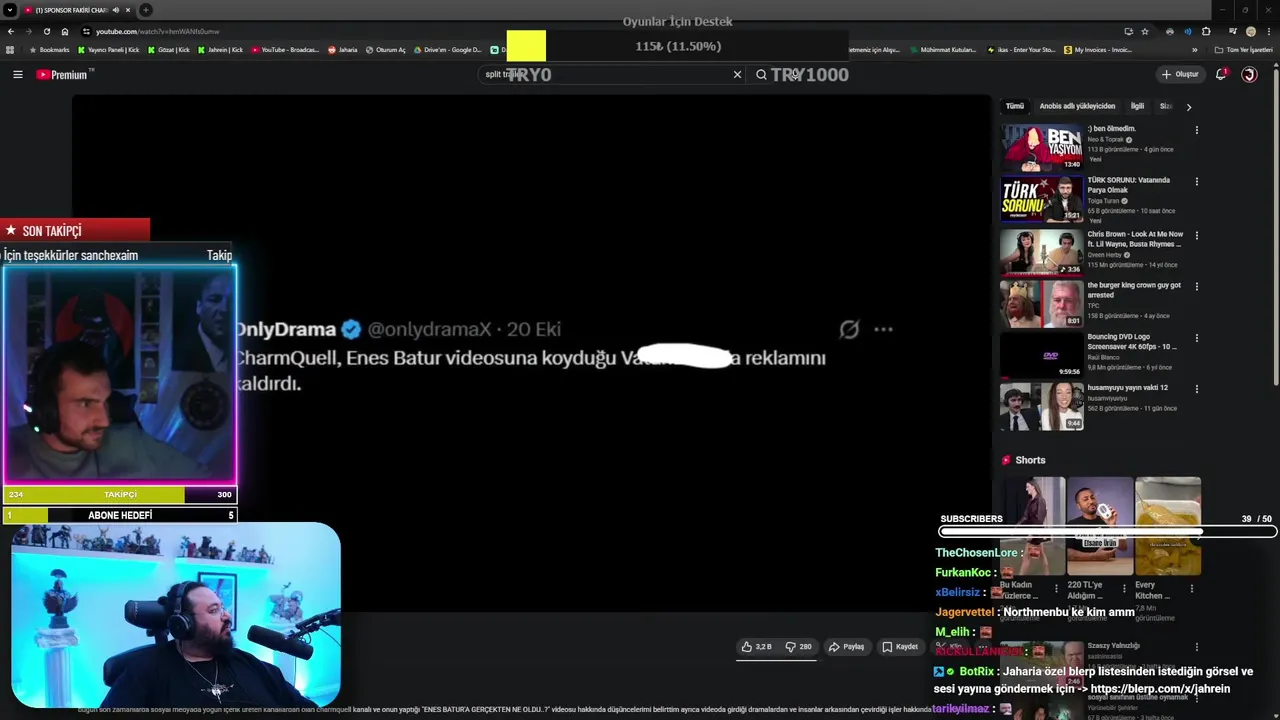This screenshot has width=1280, height=720.
Task: Open options menu for ':) ben ölmedim.'
Action: [1196, 130]
